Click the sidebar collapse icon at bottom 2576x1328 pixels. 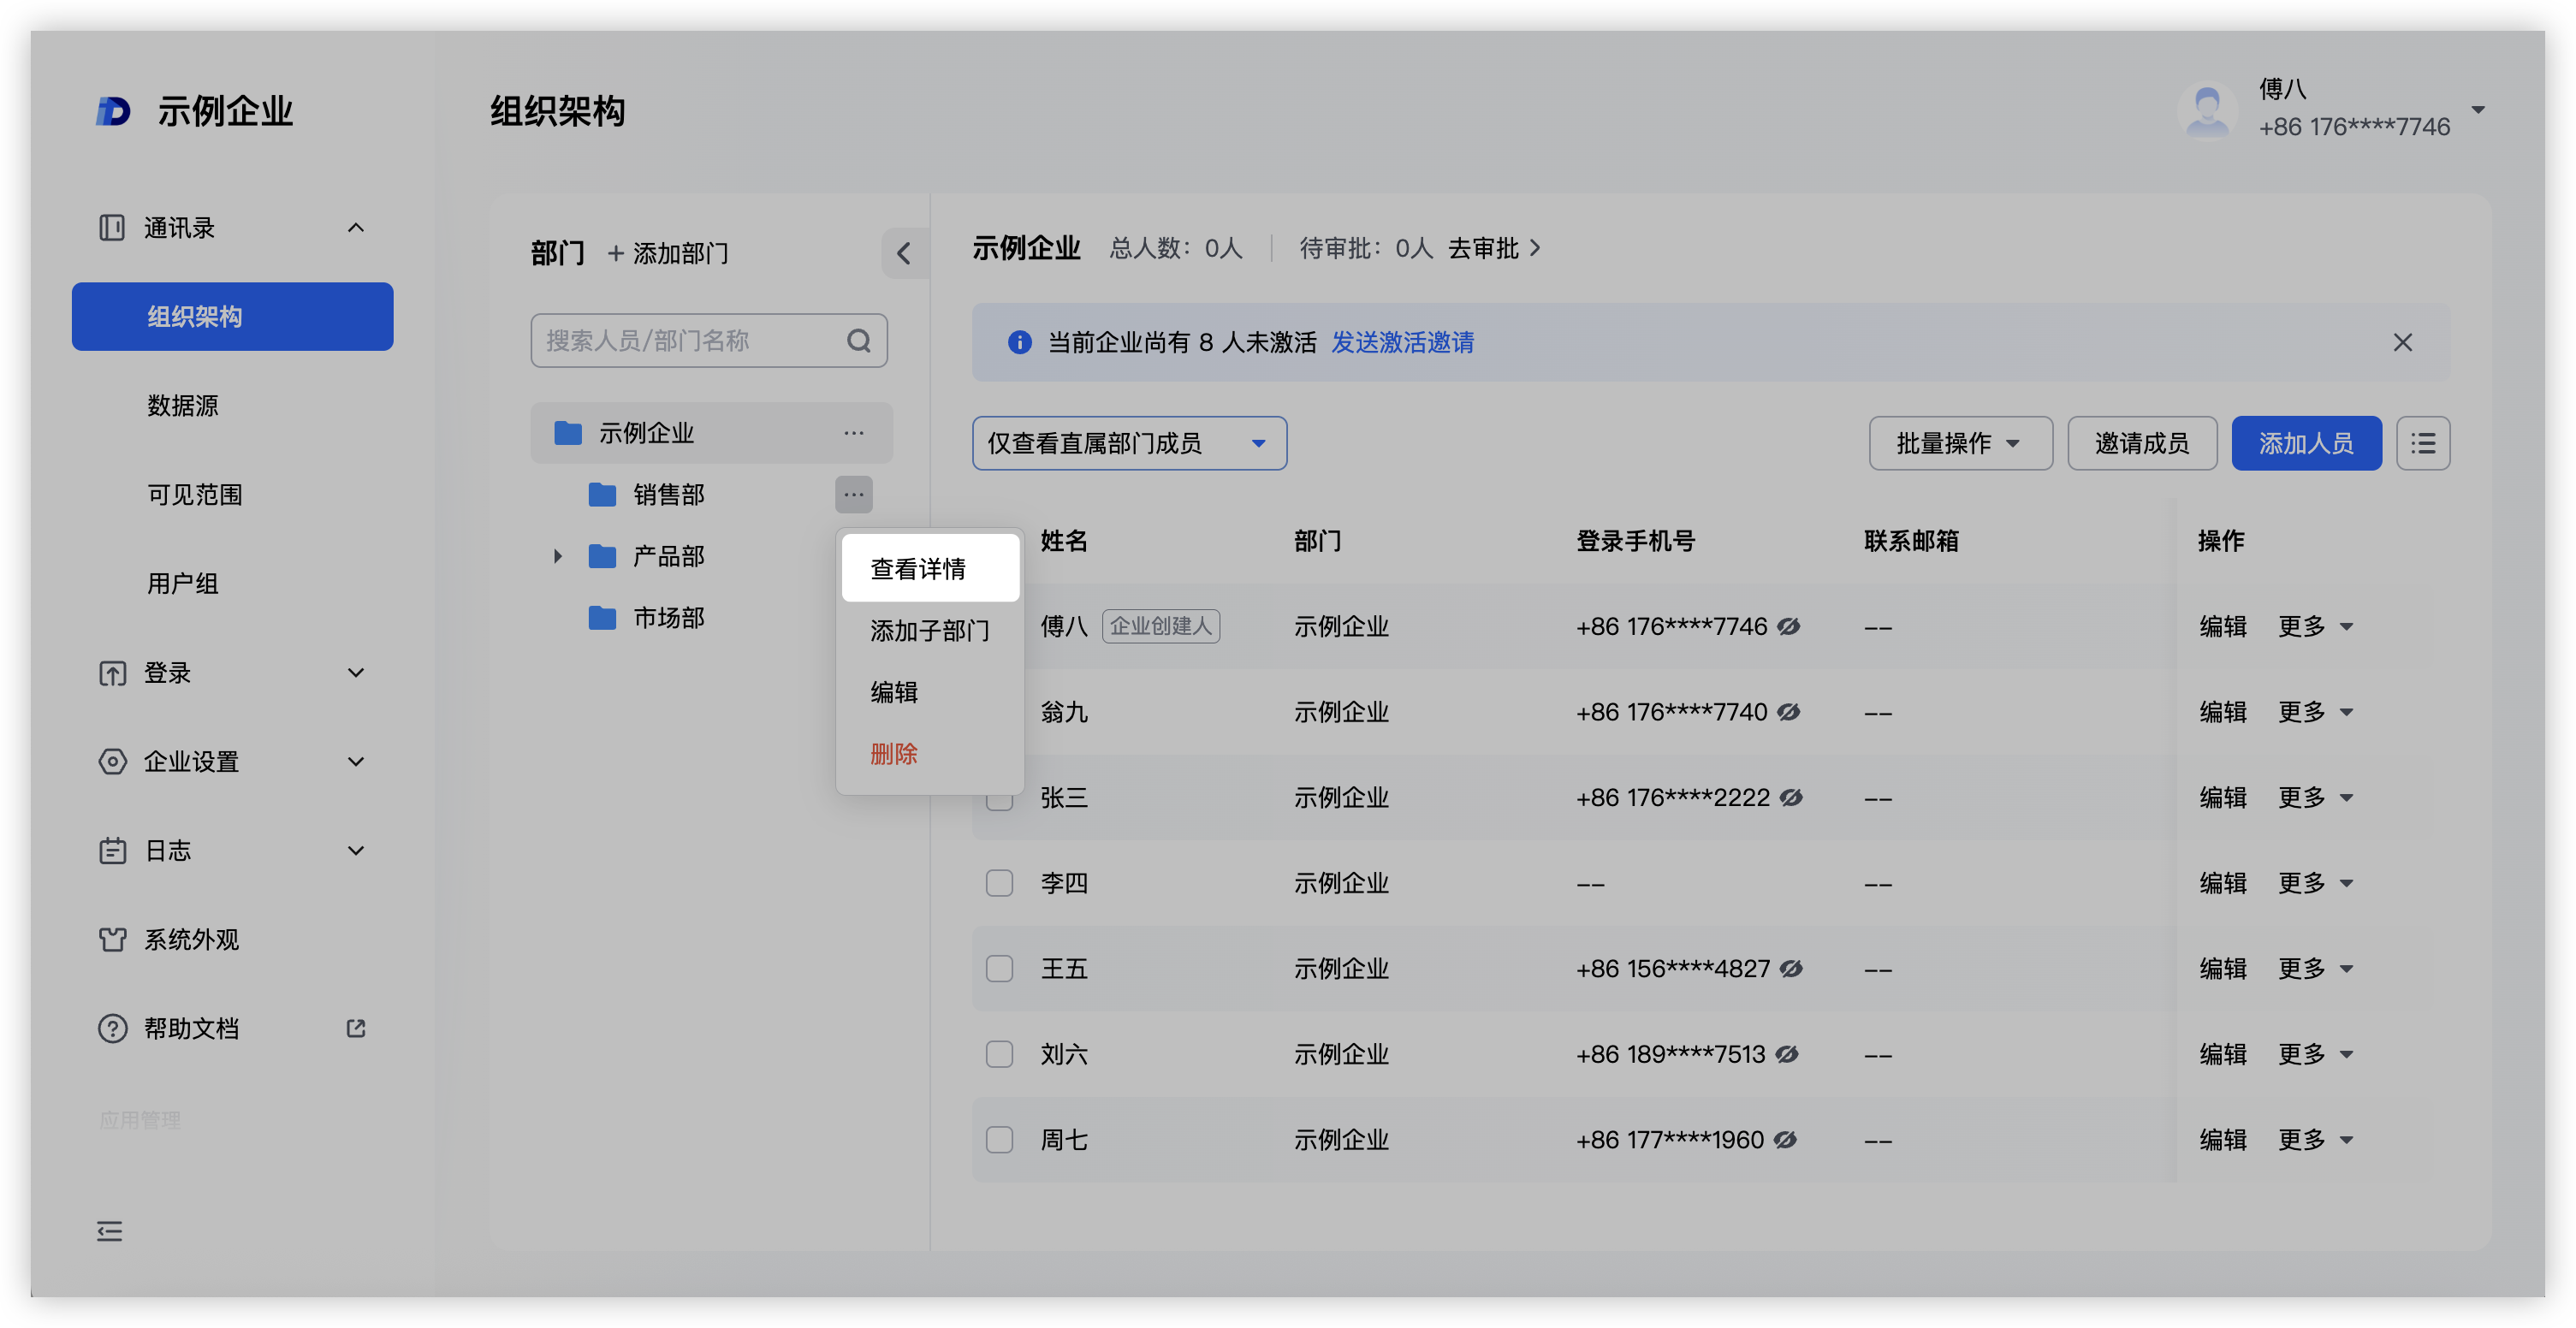click(110, 1231)
